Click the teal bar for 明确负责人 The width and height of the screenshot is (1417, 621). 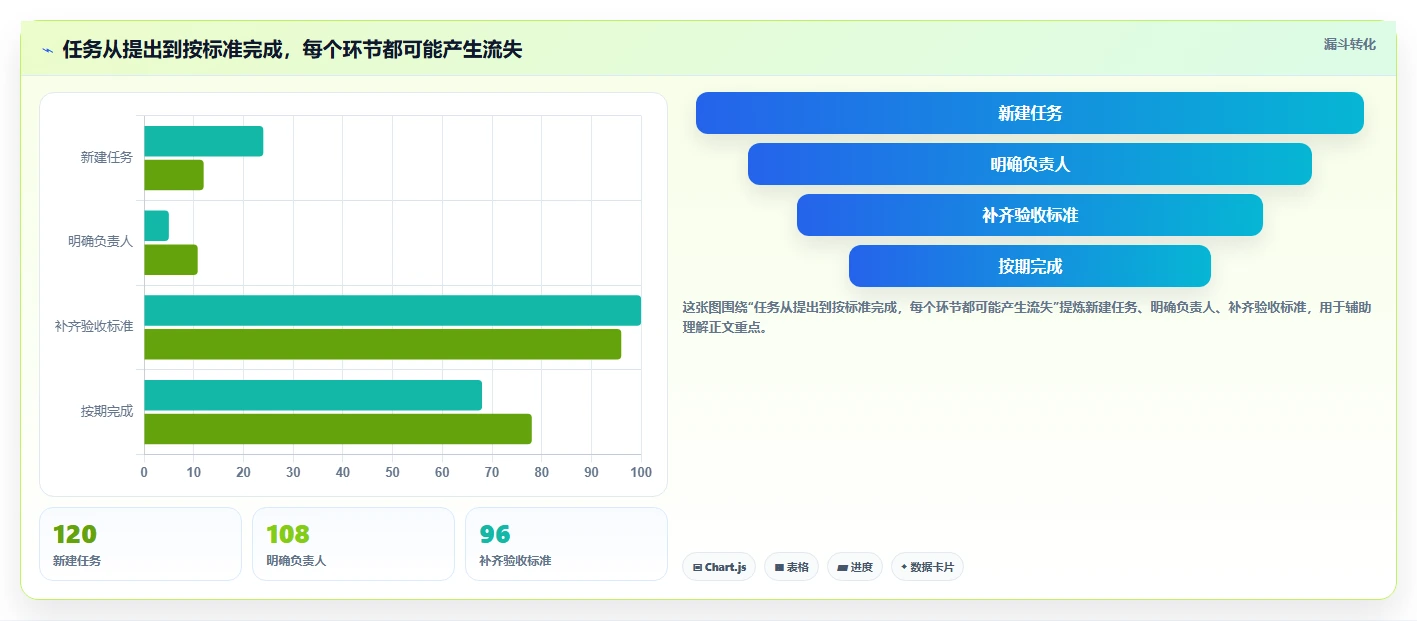157,226
